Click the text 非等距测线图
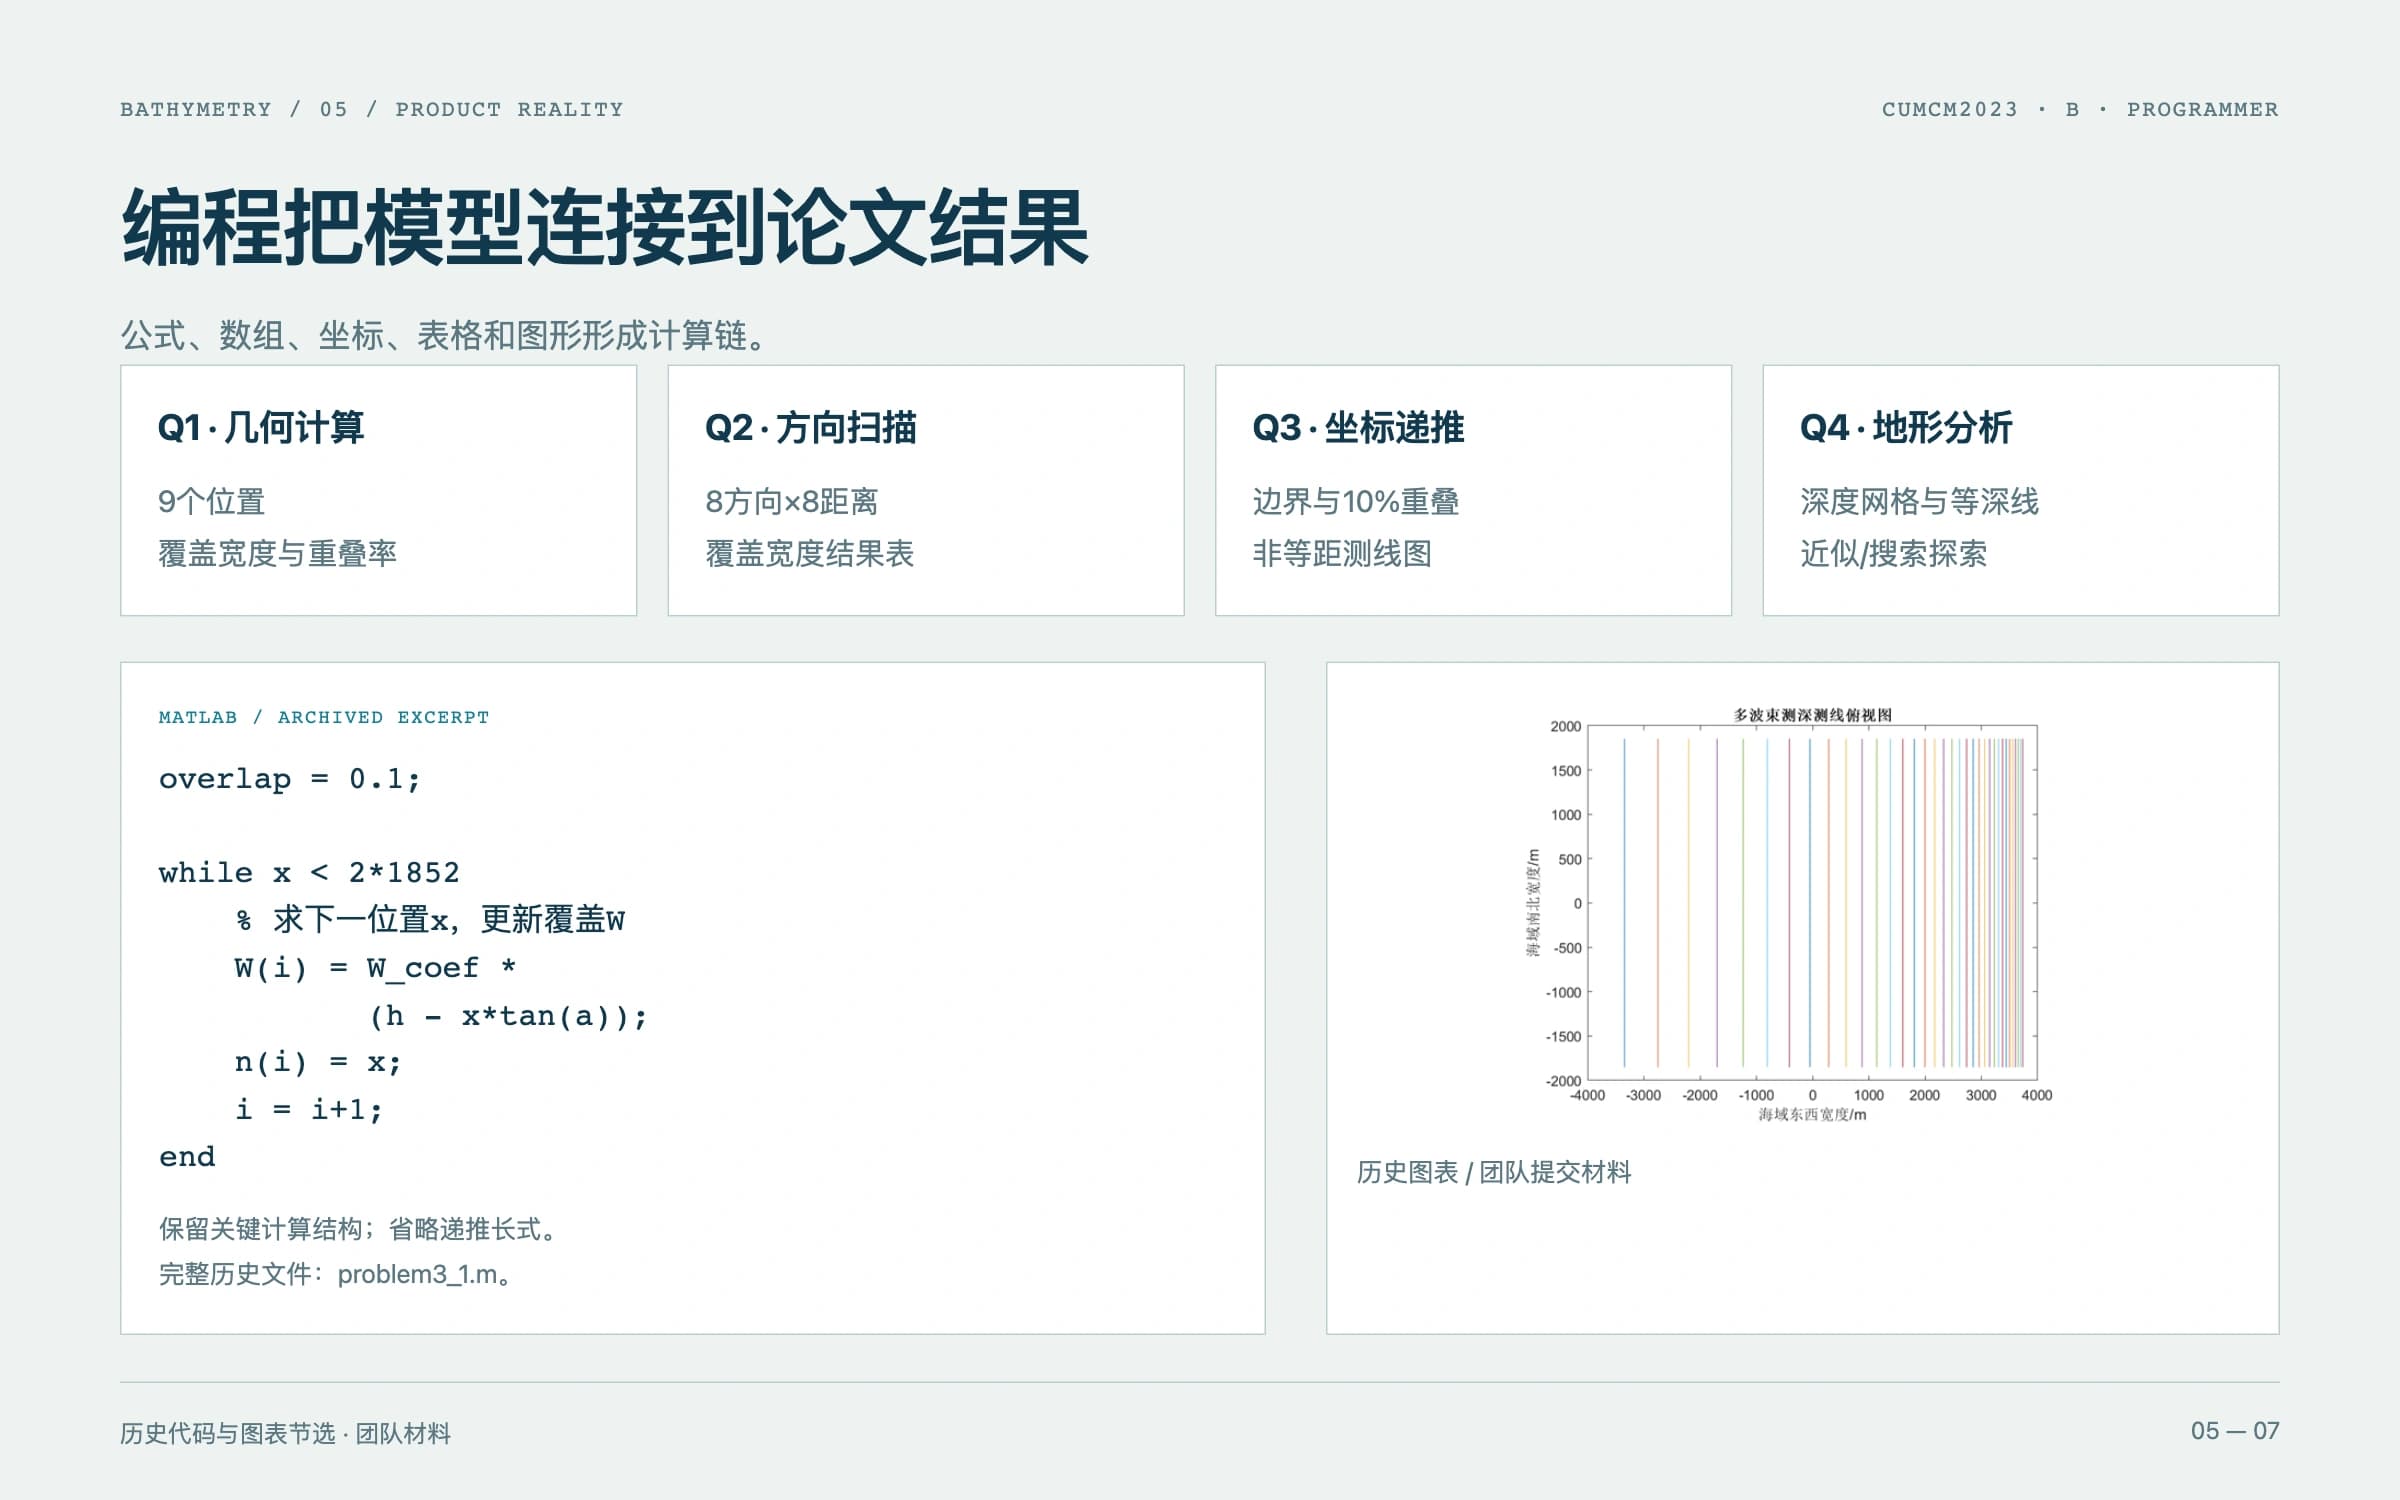This screenshot has width=2400, height=1500. pos(1341,553)
